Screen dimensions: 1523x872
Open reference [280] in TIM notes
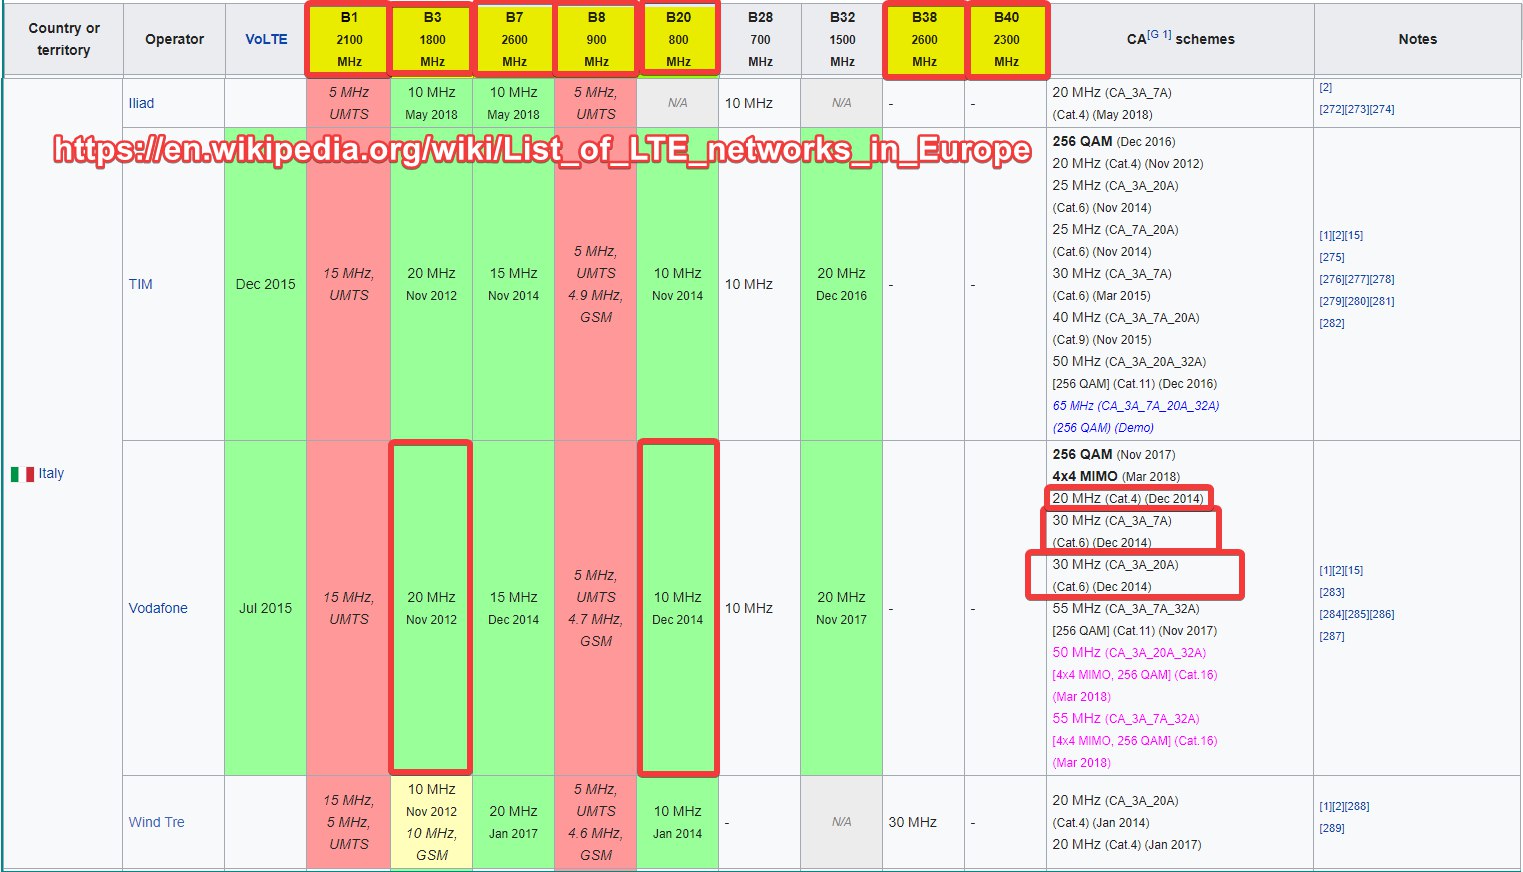click(1357, 301)
